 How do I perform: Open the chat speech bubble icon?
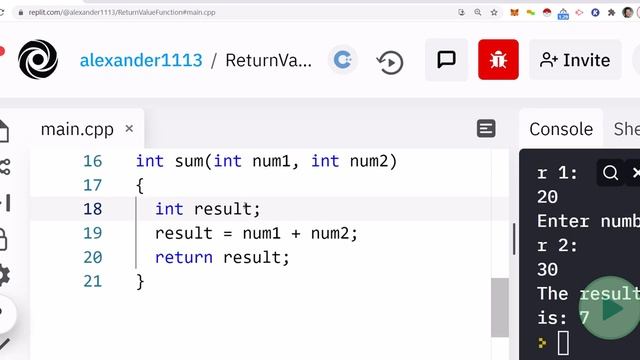coord(446,60)
